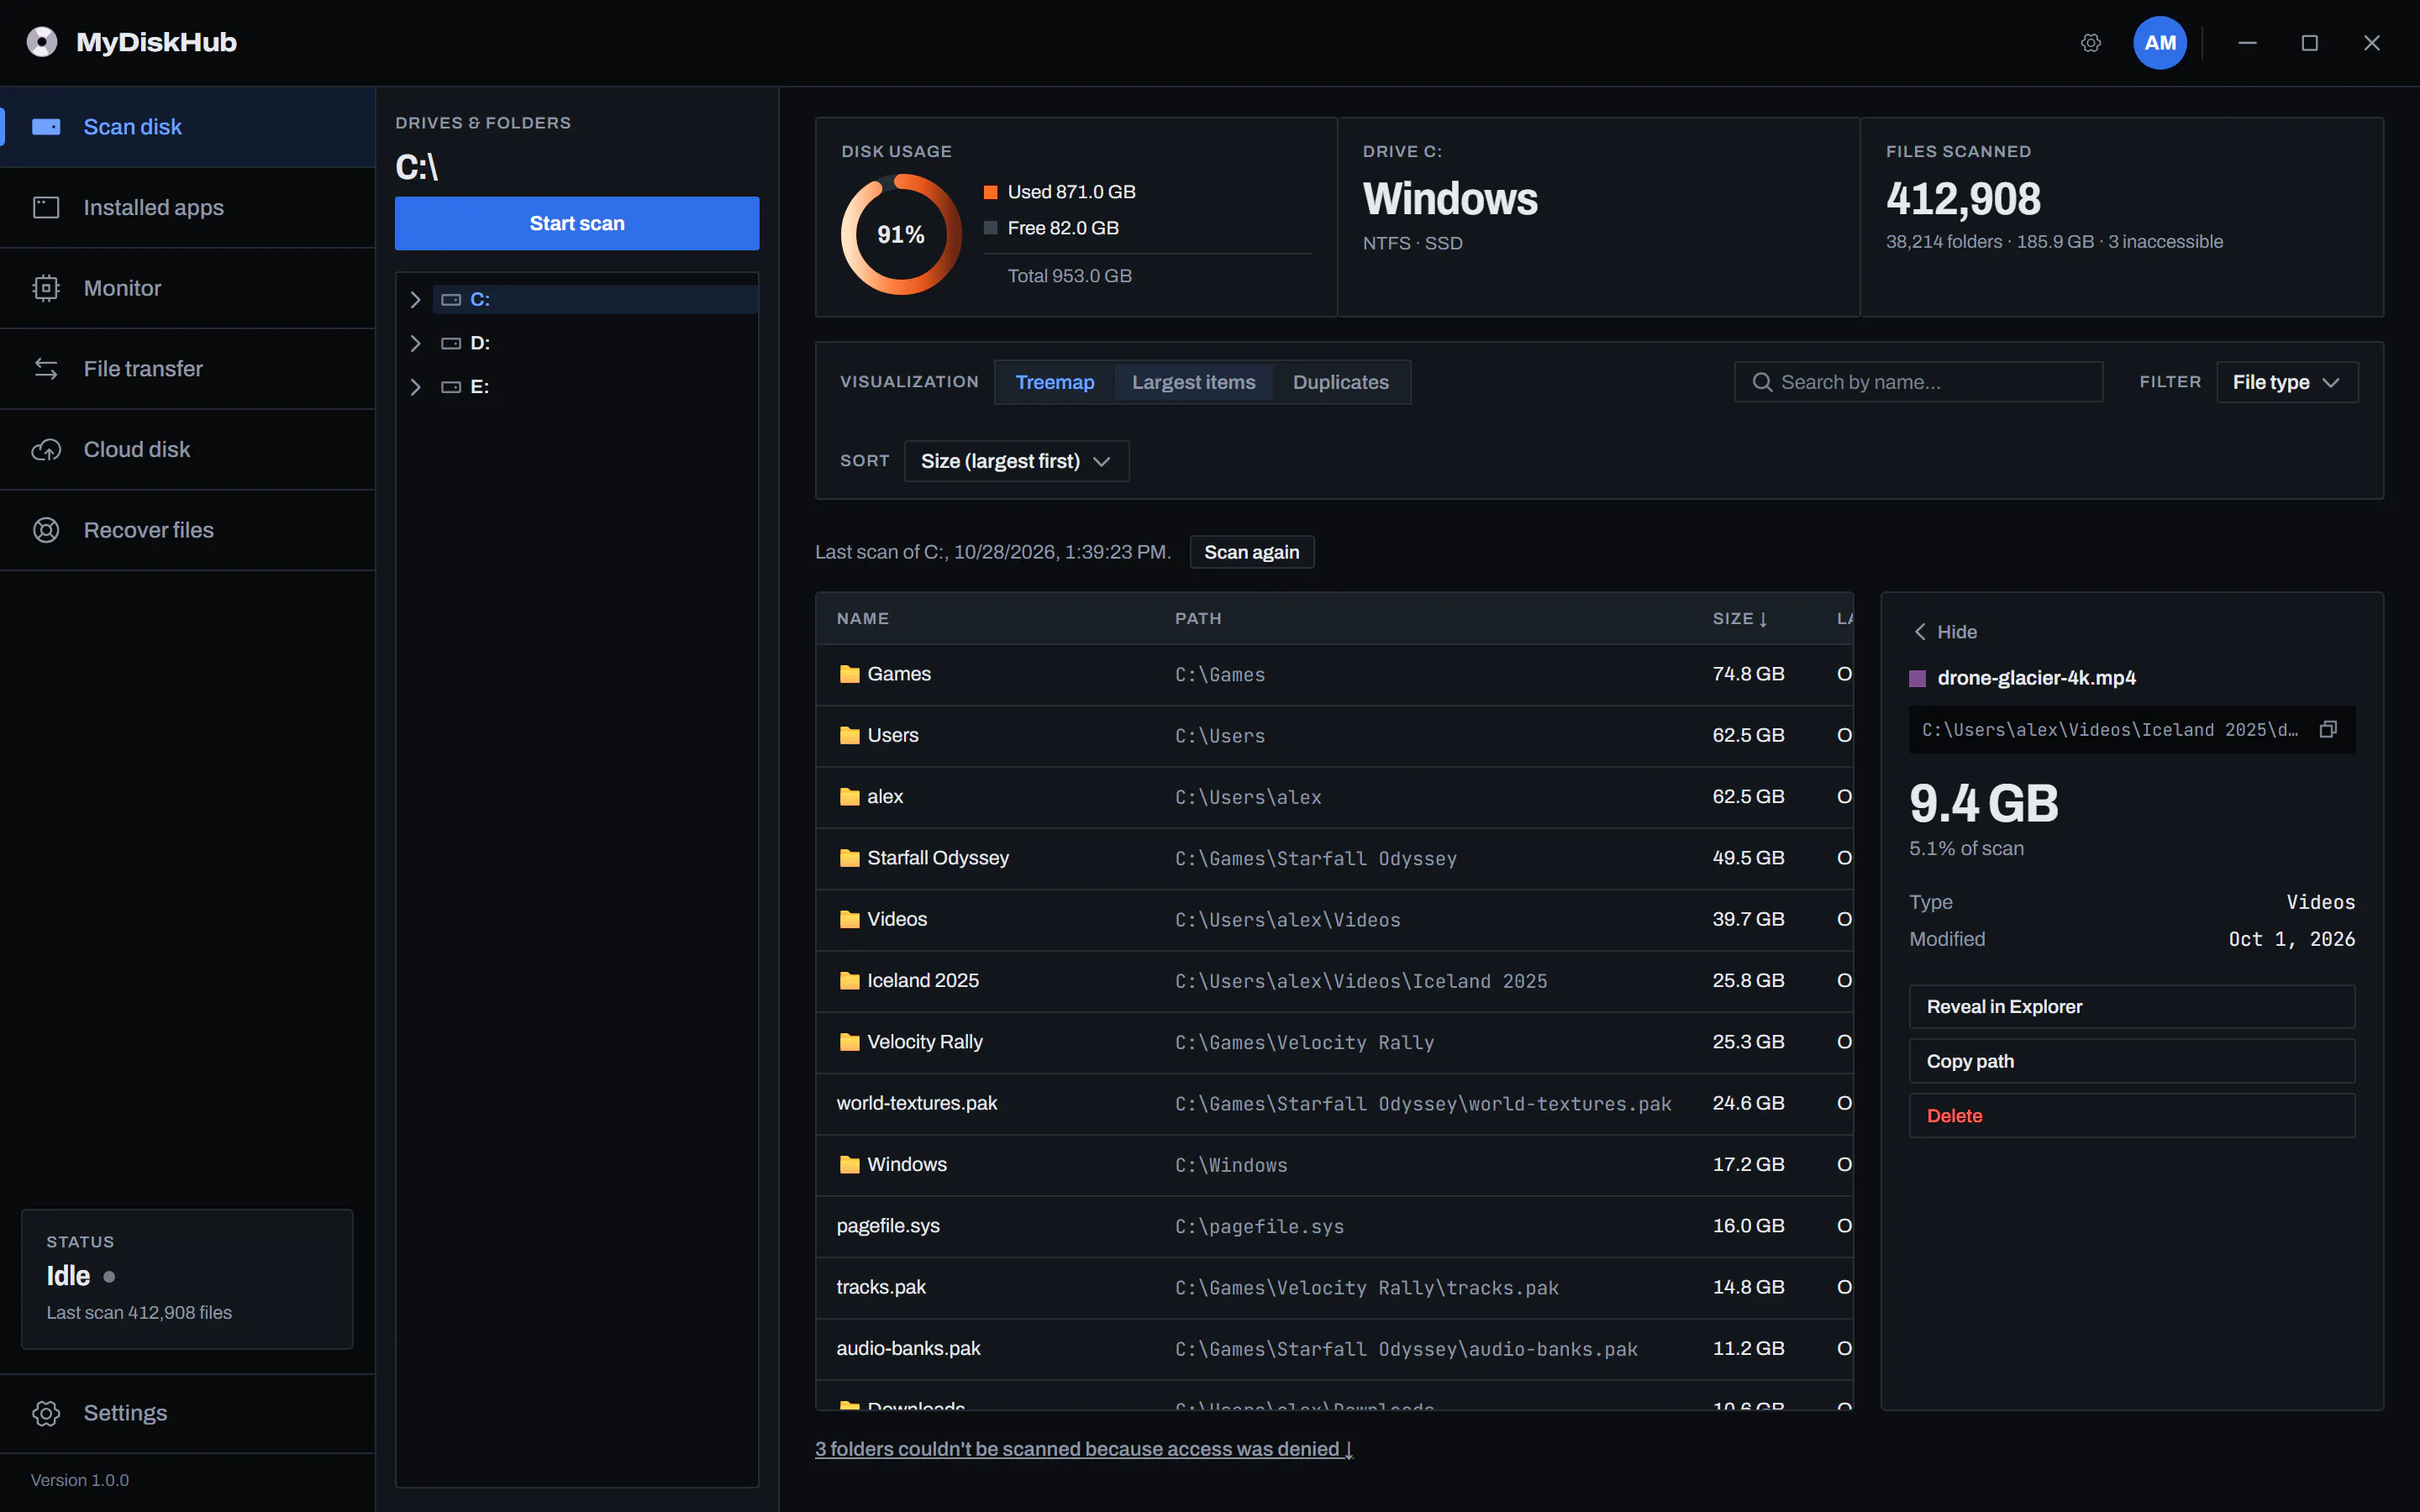Click the 91% disk usage ring
Viewport: 2420px width, 1512px height.
pyautogui.click(x=901, y=235)
